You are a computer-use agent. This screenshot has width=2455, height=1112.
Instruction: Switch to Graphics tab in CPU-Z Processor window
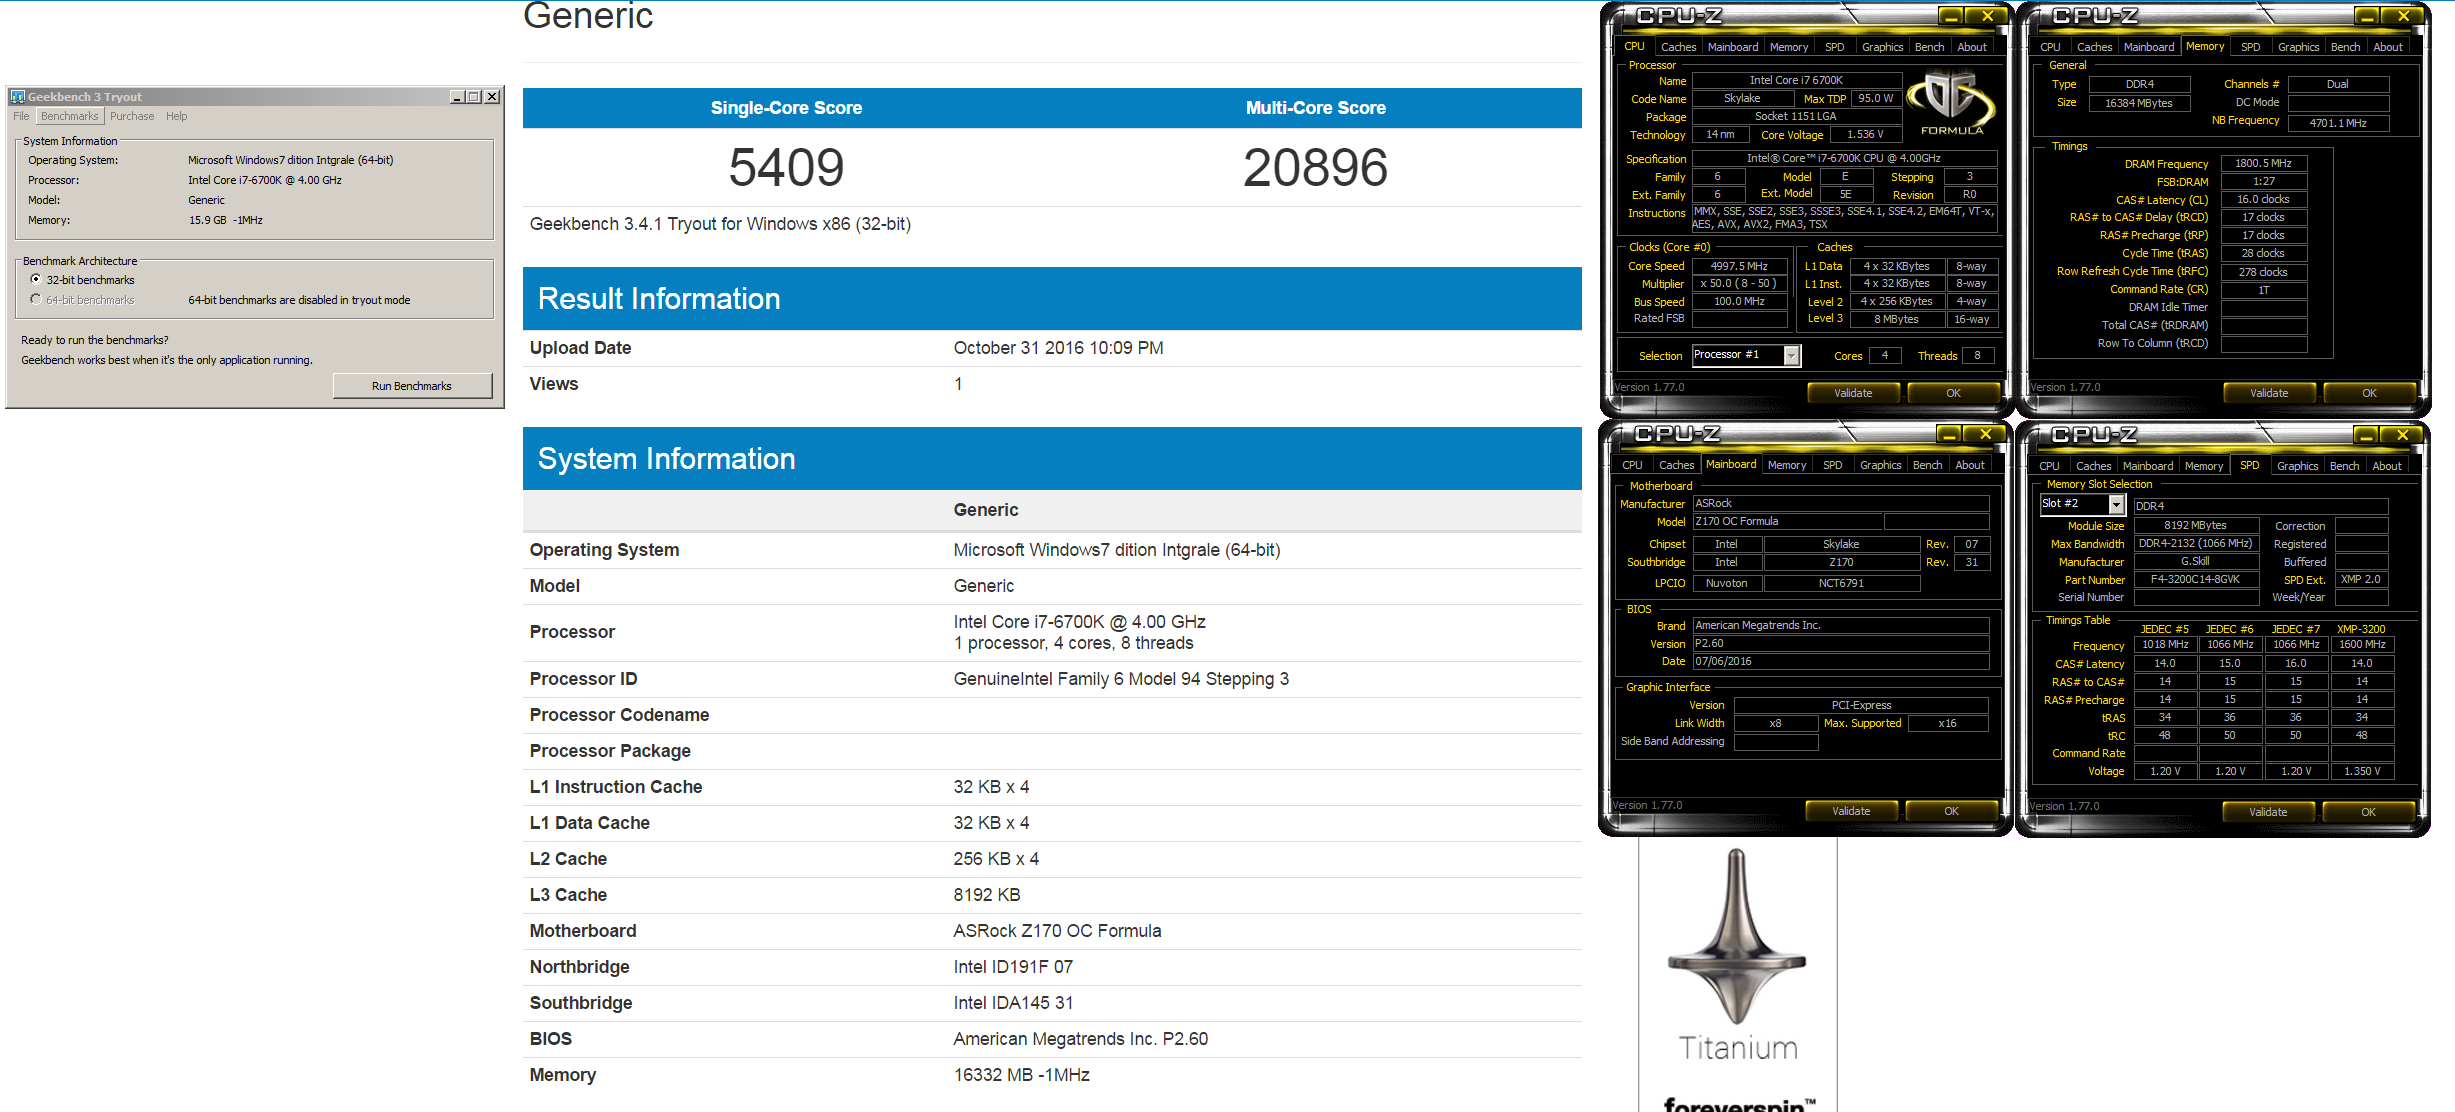pyautogui.click(x=1882, y=47)
